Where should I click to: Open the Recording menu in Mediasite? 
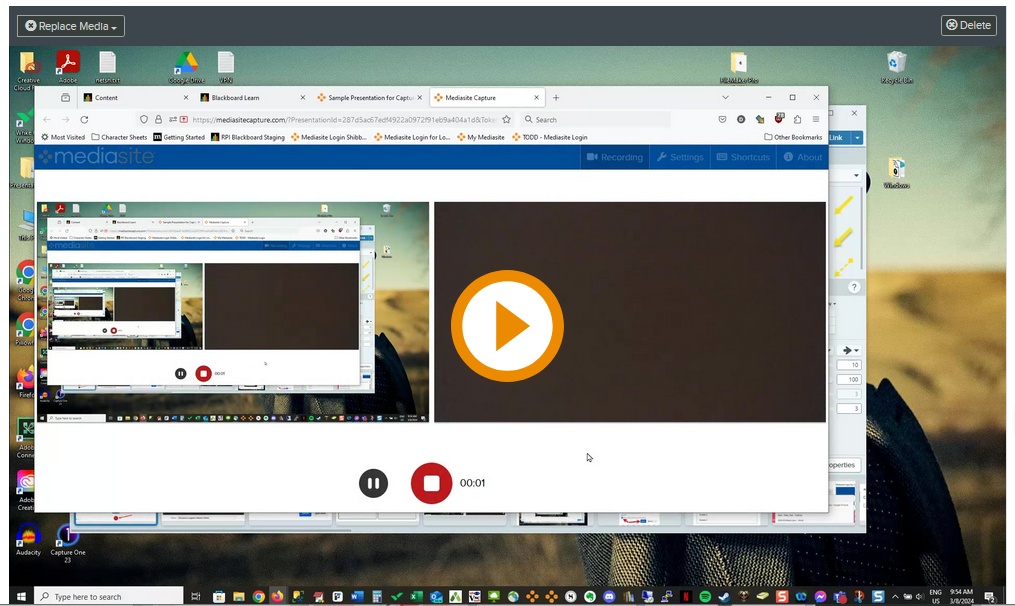pyautogui.click(x=615, y=157)
